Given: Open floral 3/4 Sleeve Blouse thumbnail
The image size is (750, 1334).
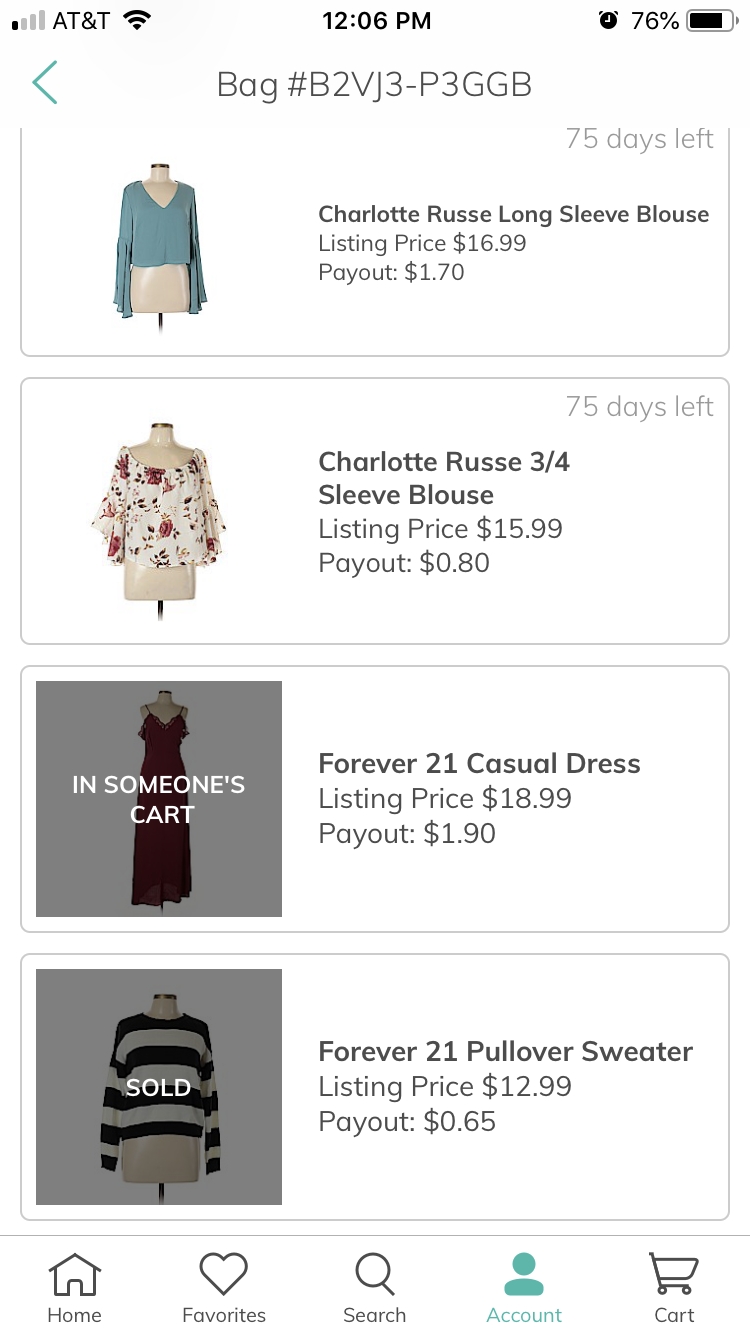Looking at the screenshot, I should coord(159,511).
